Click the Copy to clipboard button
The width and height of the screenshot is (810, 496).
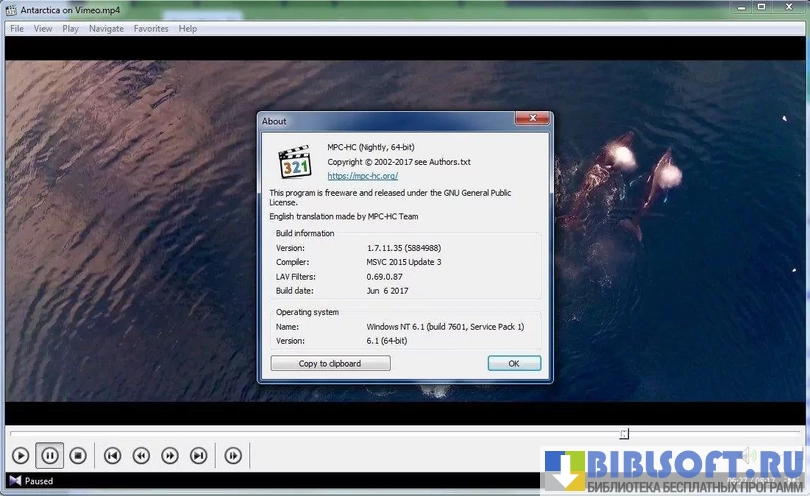click(330, 364)
